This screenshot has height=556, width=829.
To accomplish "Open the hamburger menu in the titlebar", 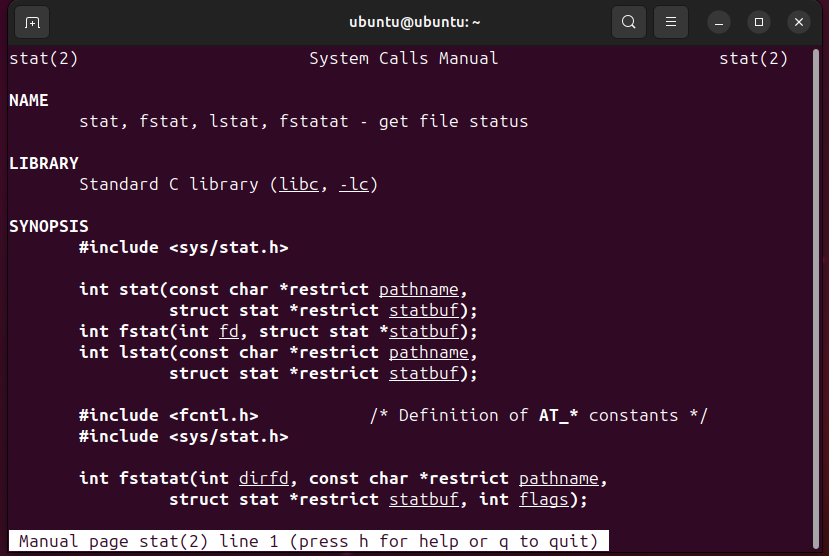I will (672, 22).
